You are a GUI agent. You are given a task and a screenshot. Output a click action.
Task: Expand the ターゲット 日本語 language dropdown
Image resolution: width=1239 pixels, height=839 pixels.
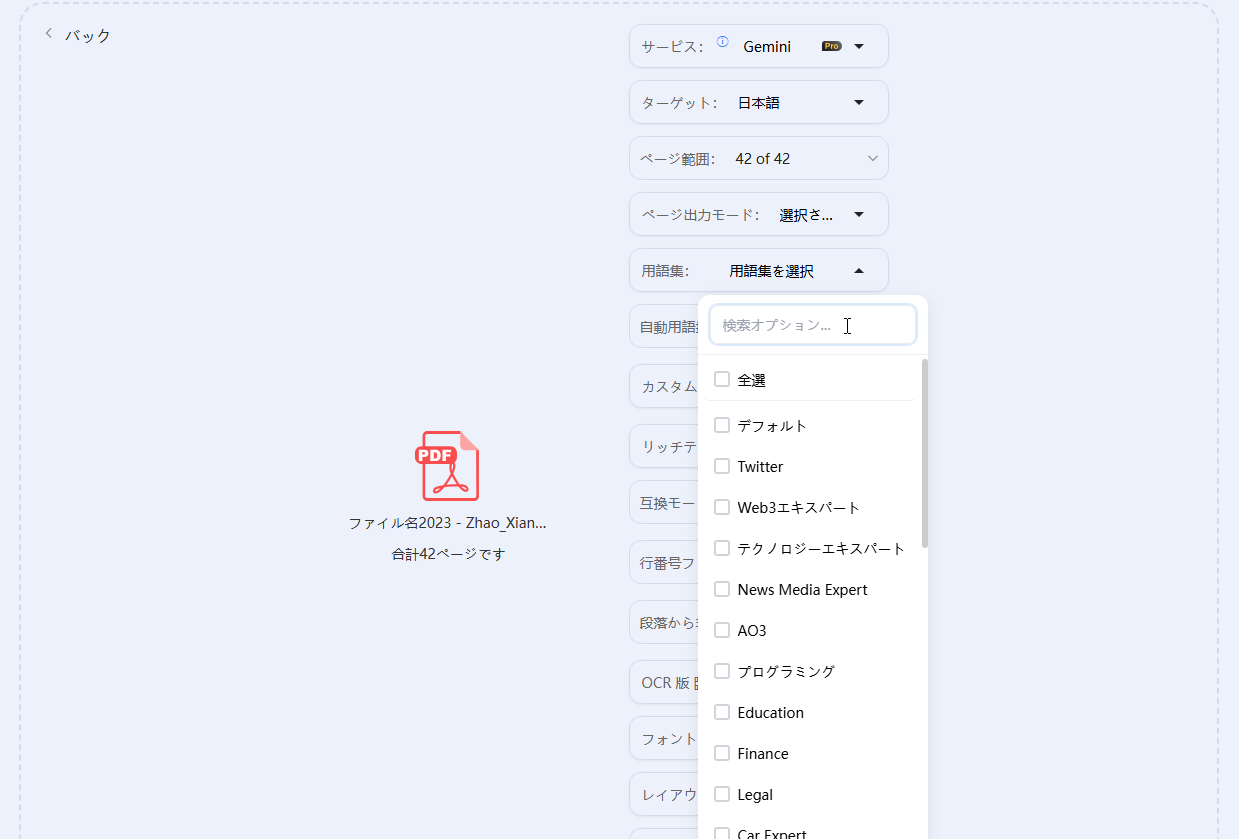(x=858, y=102)
